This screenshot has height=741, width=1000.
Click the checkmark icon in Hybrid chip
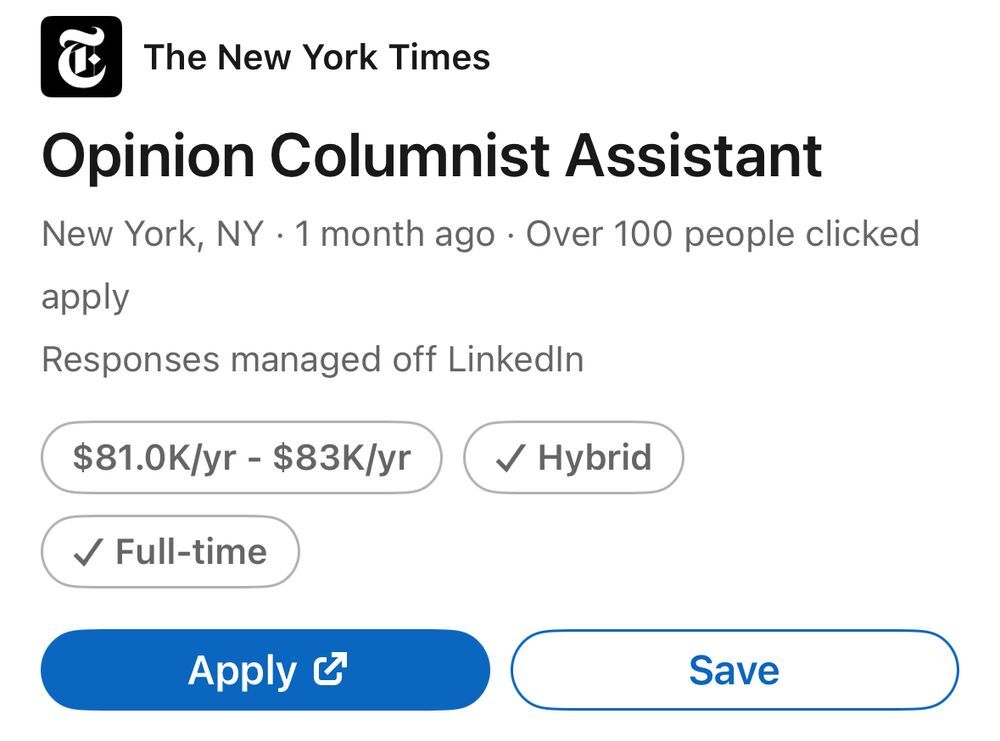510,459
